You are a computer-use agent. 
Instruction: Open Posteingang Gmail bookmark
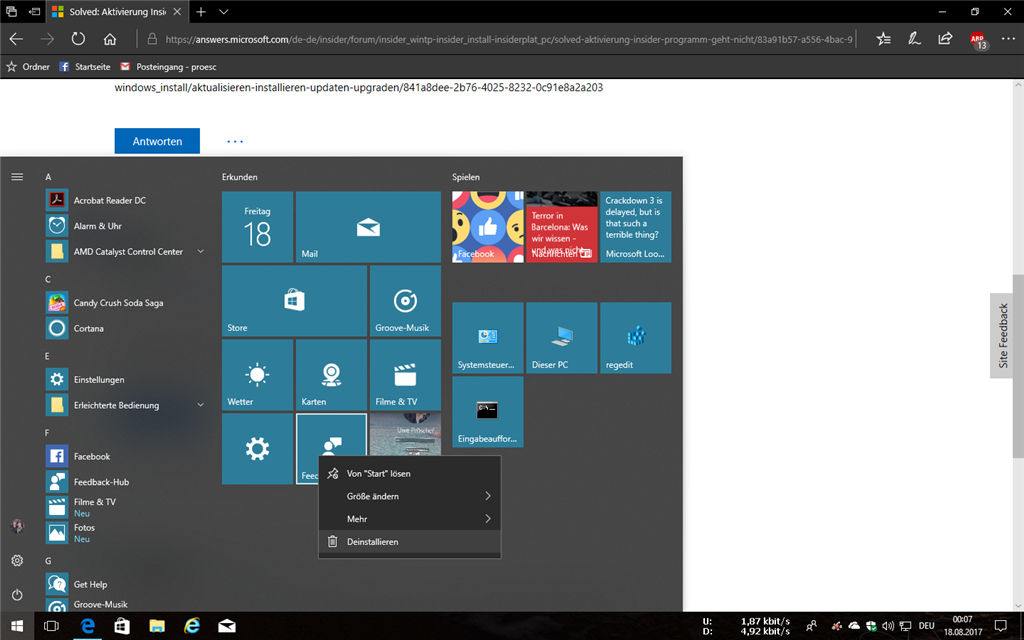click(168, 67)
